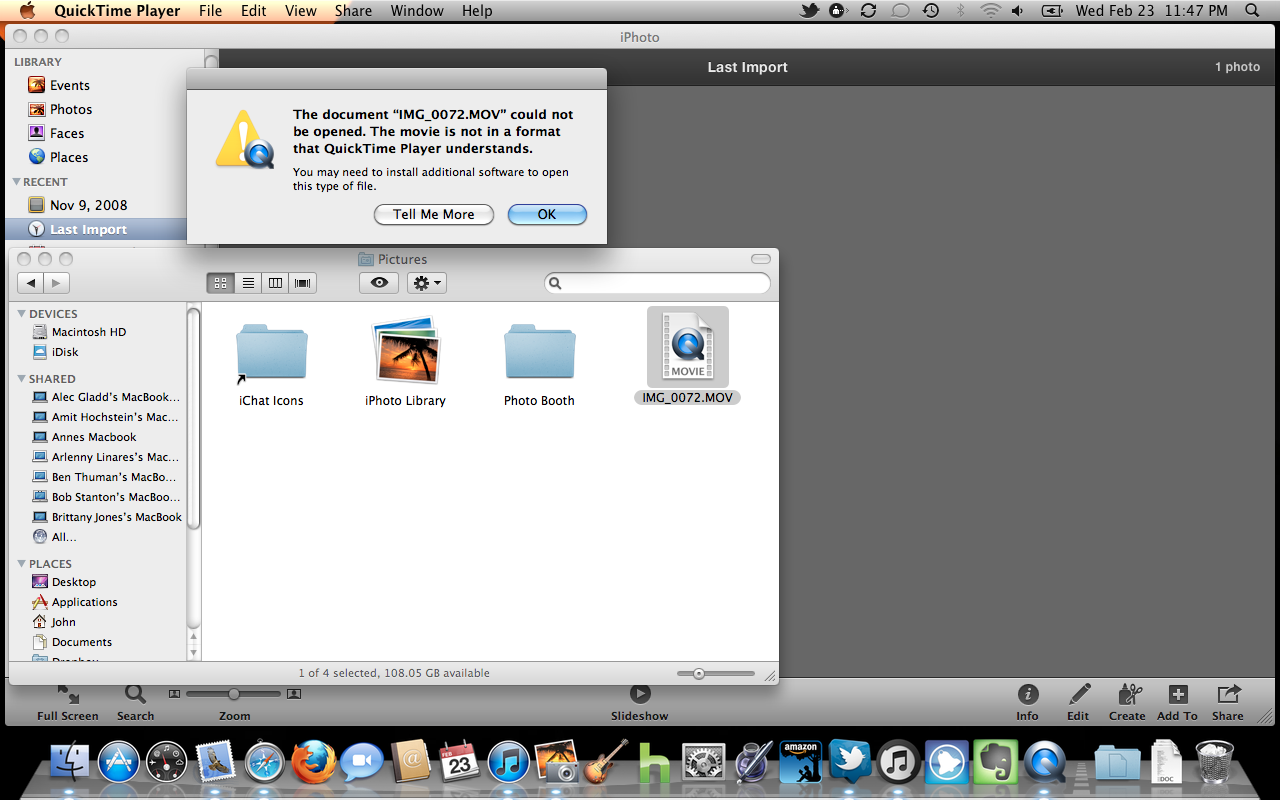Open iTunes from the Dock
Image resolution: width=1280 pixels, height=800 pixels.
[x=509, y=763]
